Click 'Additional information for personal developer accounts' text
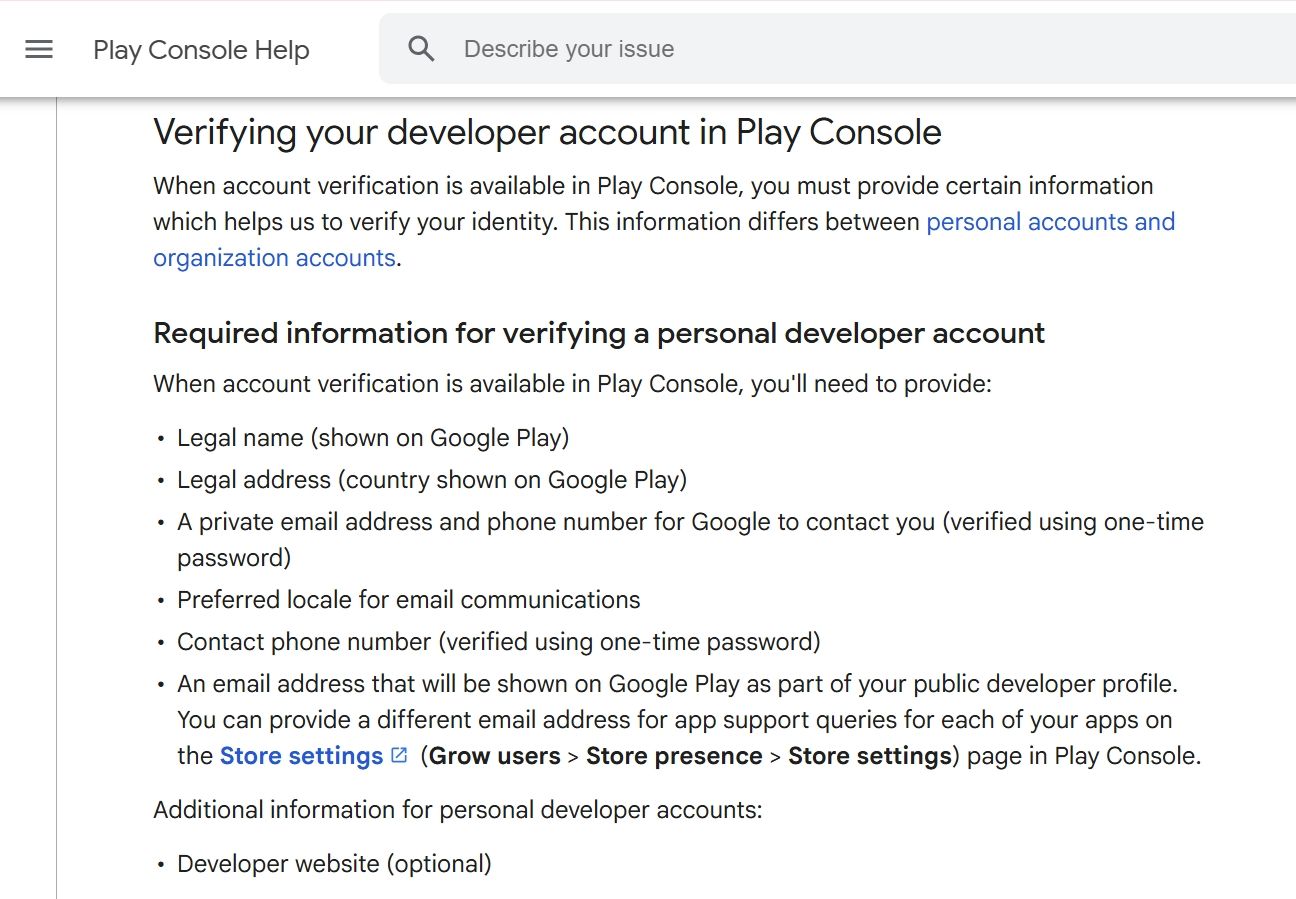 (458, 810)
